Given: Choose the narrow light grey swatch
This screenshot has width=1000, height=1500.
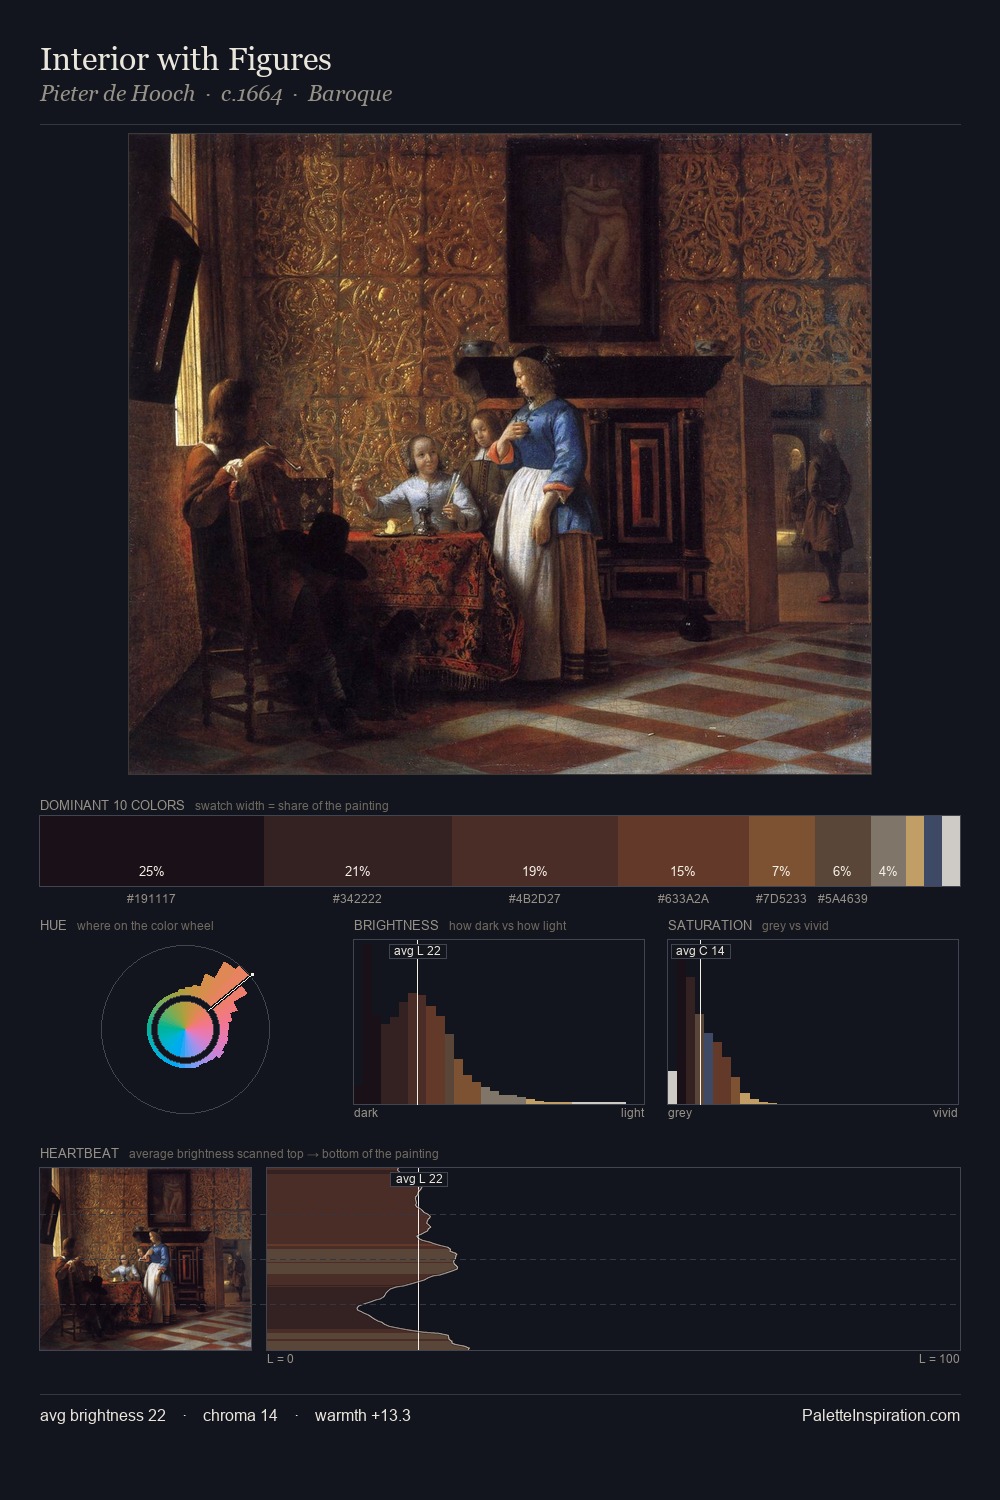Looking at the screenshot, I should 951,851.
